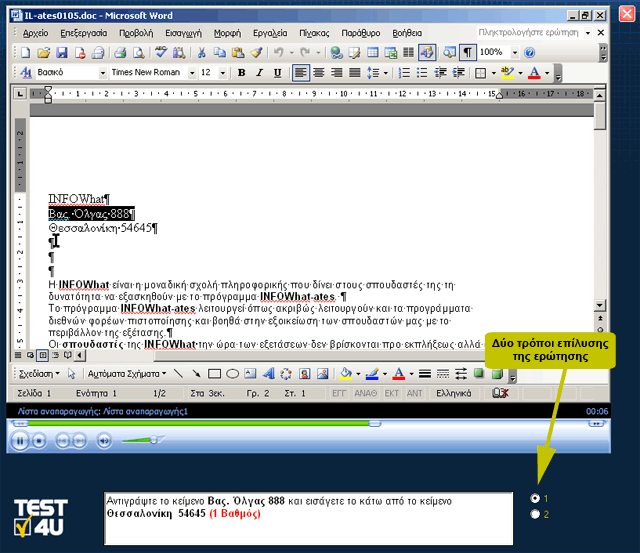Run the Spelling and Grammar check icon
The image size is (640, 553).
tap(161, 53)
